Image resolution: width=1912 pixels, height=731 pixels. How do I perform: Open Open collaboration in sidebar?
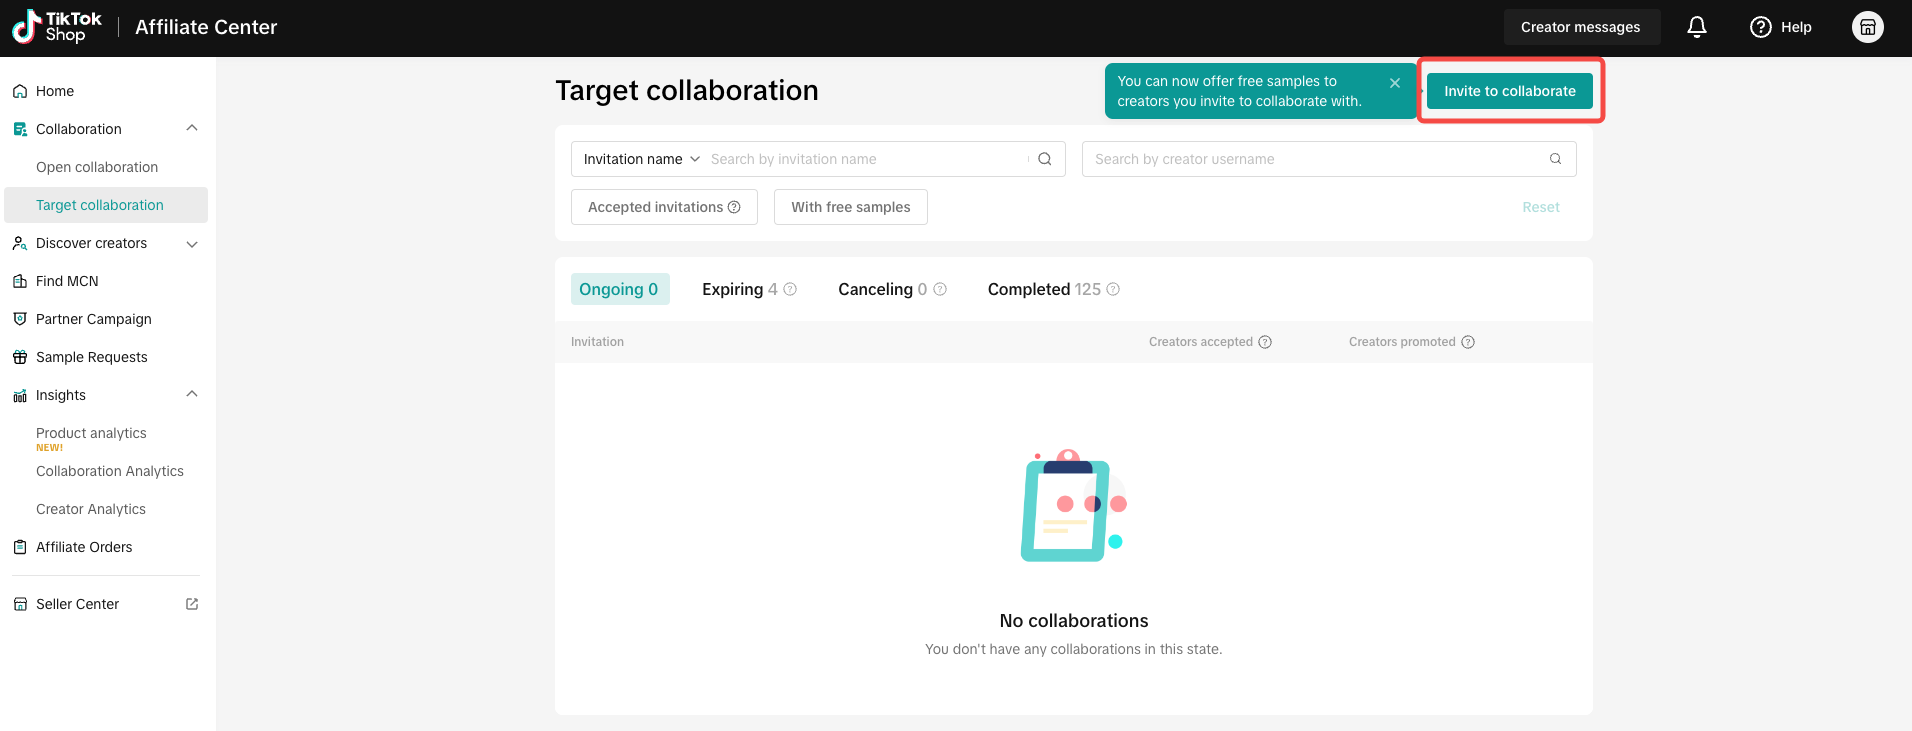[97, 167]
